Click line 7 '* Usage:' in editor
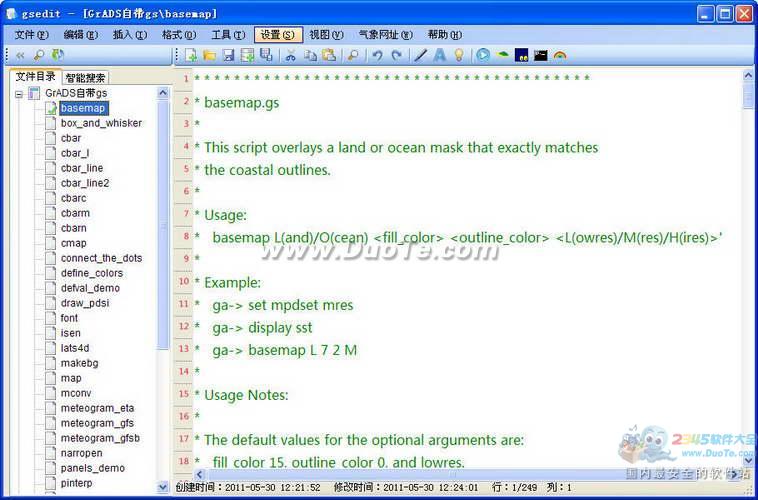The height and width of the screenshot is (500, 758). (221, 214)
